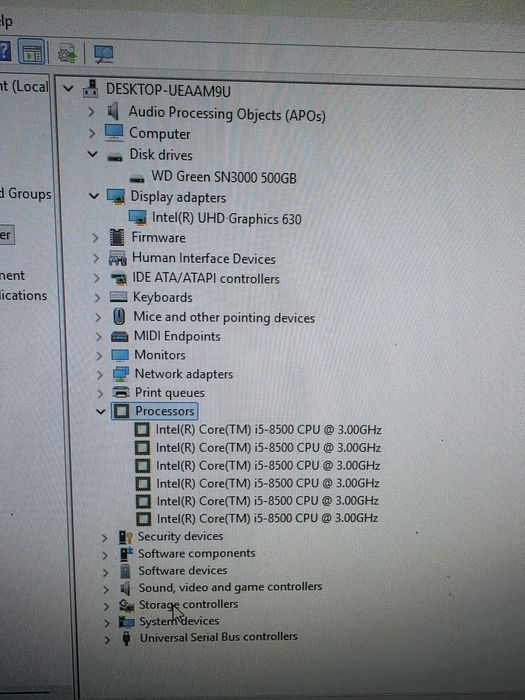Expand the Network adapters chevron
Screen dimensions: 525x700
[100, 375]
